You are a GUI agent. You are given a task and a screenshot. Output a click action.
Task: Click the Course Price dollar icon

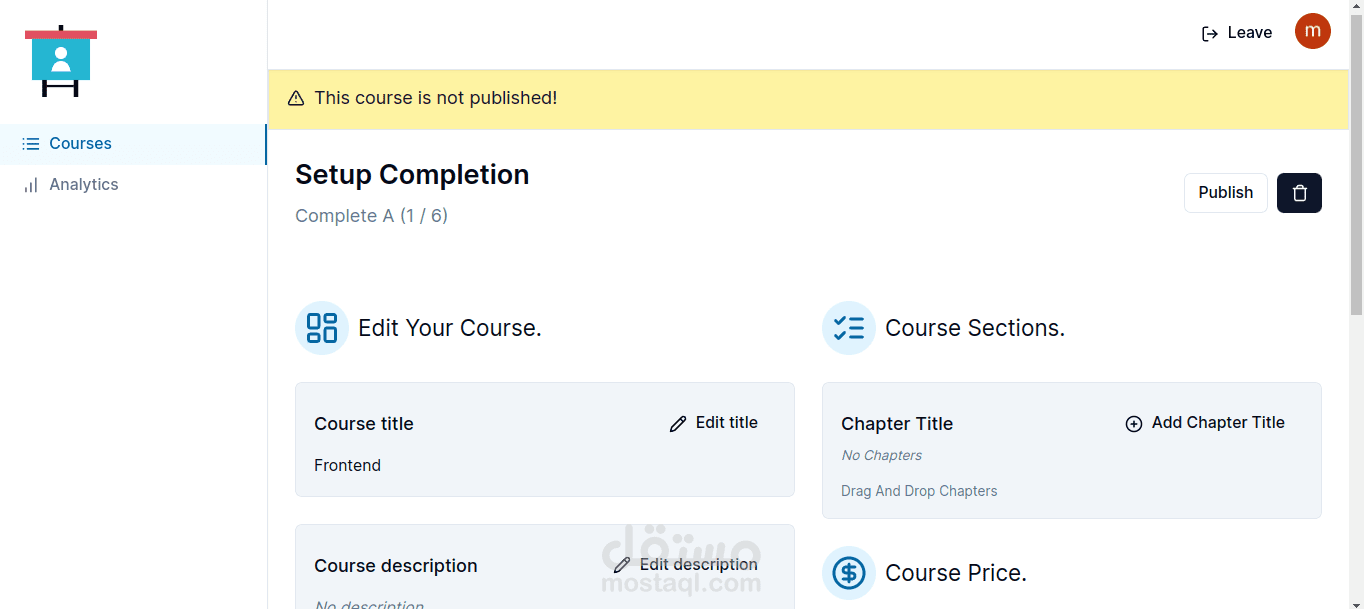pos(849,573)
